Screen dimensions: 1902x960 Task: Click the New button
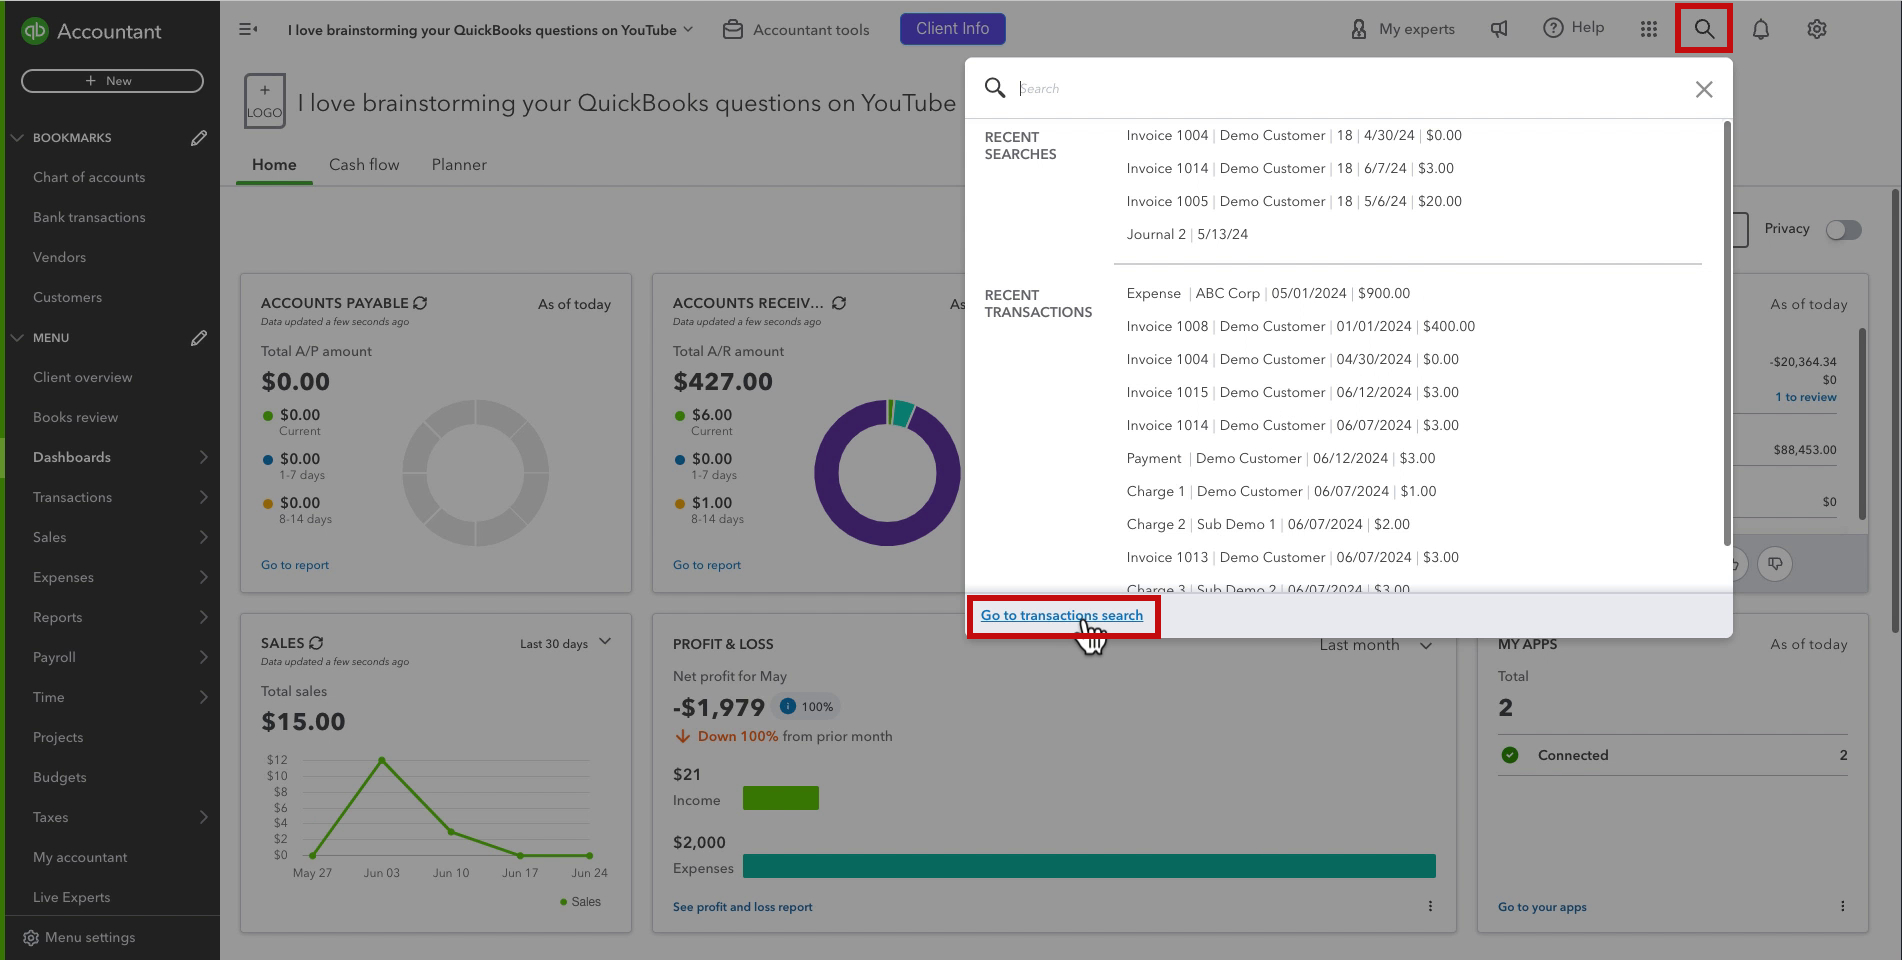tap(112, 81)
